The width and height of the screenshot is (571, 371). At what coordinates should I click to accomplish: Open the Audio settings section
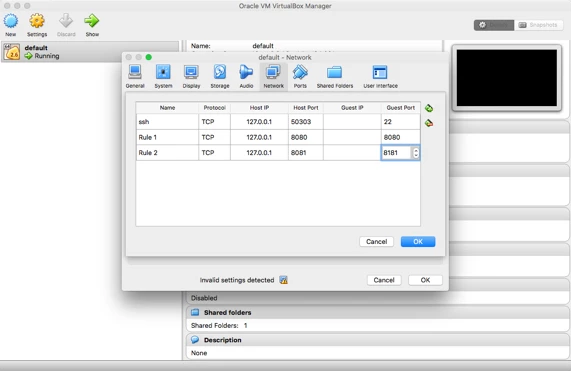pos(246,76)
